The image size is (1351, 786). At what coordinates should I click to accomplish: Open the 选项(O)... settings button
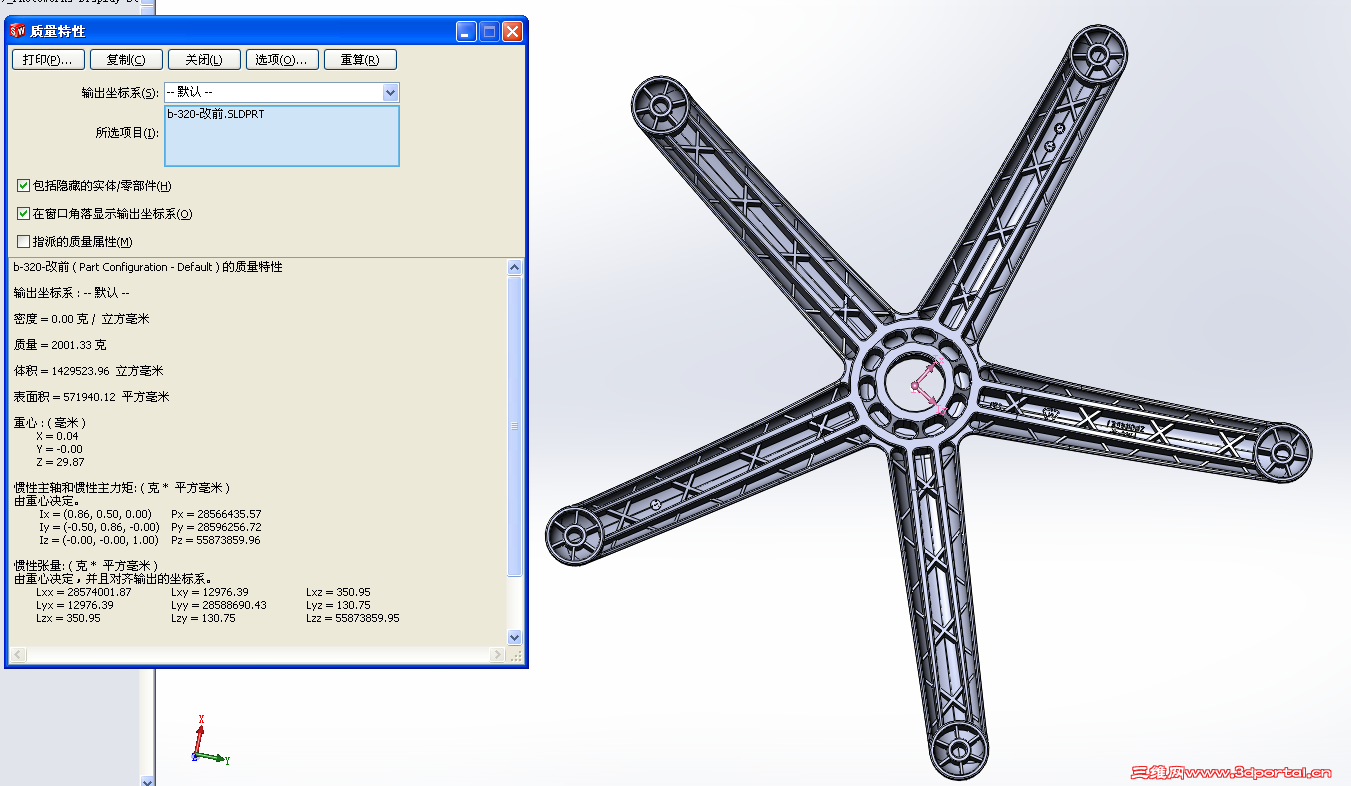(282, 60)
